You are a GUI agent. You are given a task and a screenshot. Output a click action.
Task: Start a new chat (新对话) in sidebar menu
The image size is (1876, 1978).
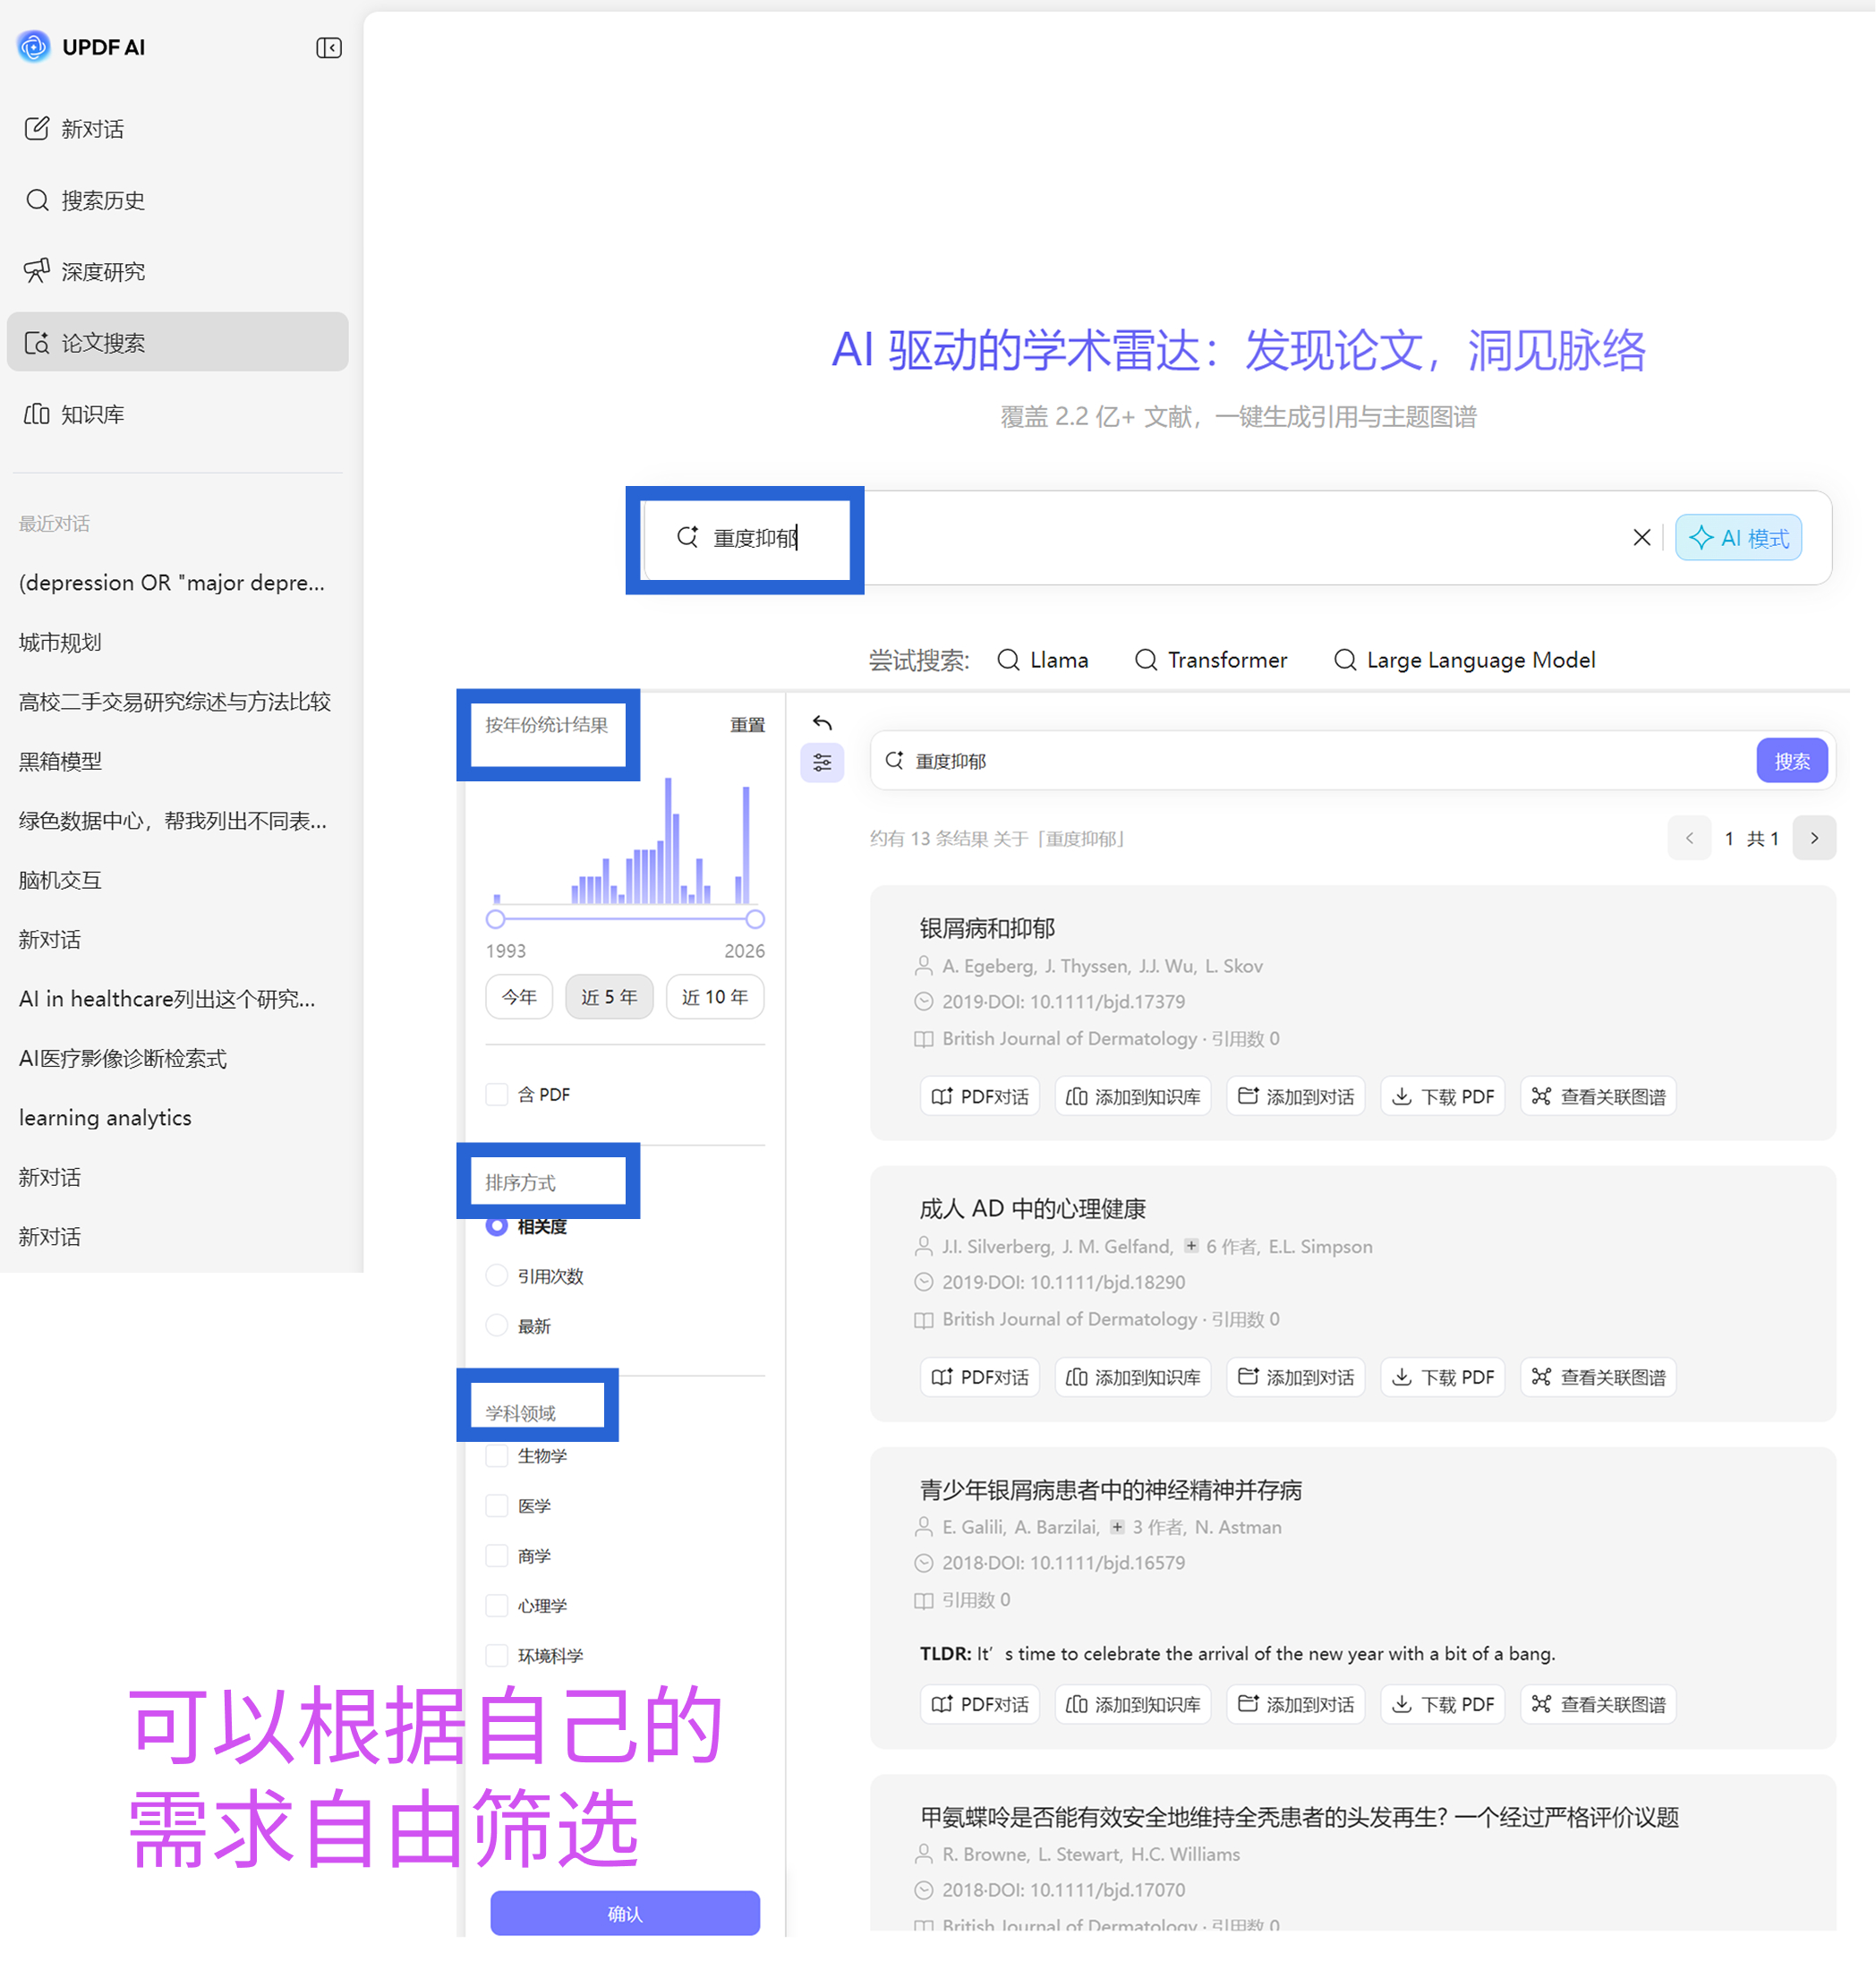tap(177, 129)
